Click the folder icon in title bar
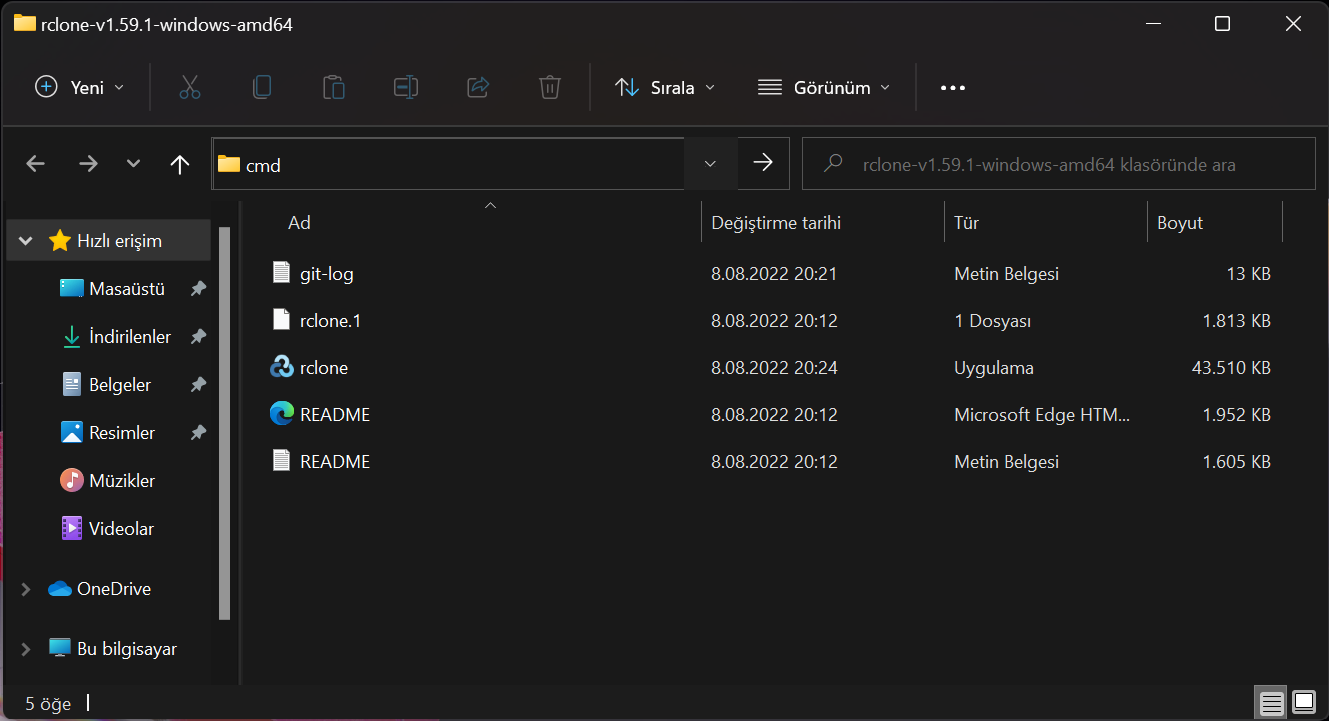Image resolution: width=1329 pixels, height=721 pixels. point(25,23)
